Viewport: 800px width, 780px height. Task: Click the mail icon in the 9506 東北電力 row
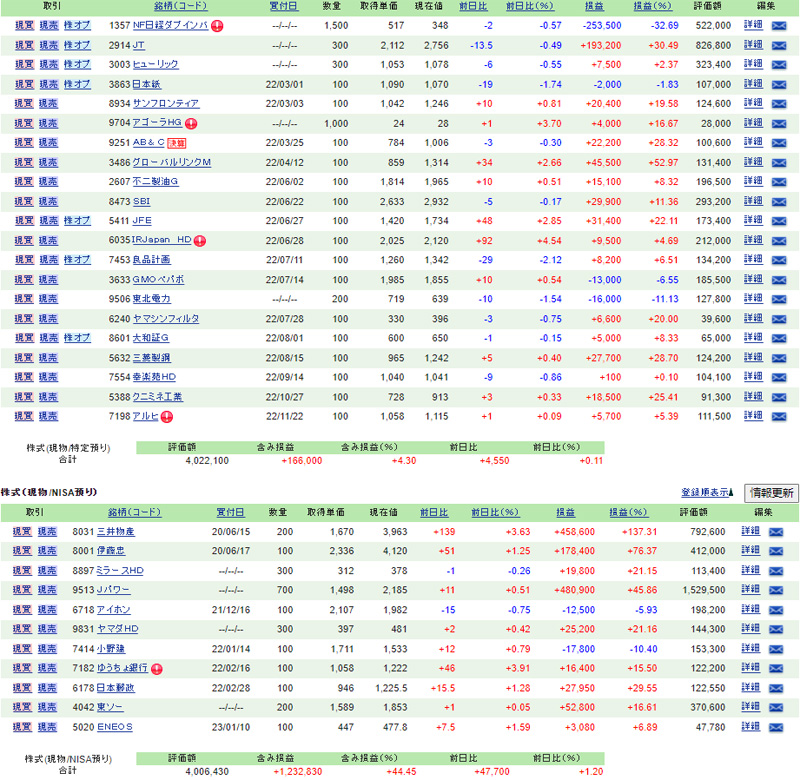coord(779,299)
